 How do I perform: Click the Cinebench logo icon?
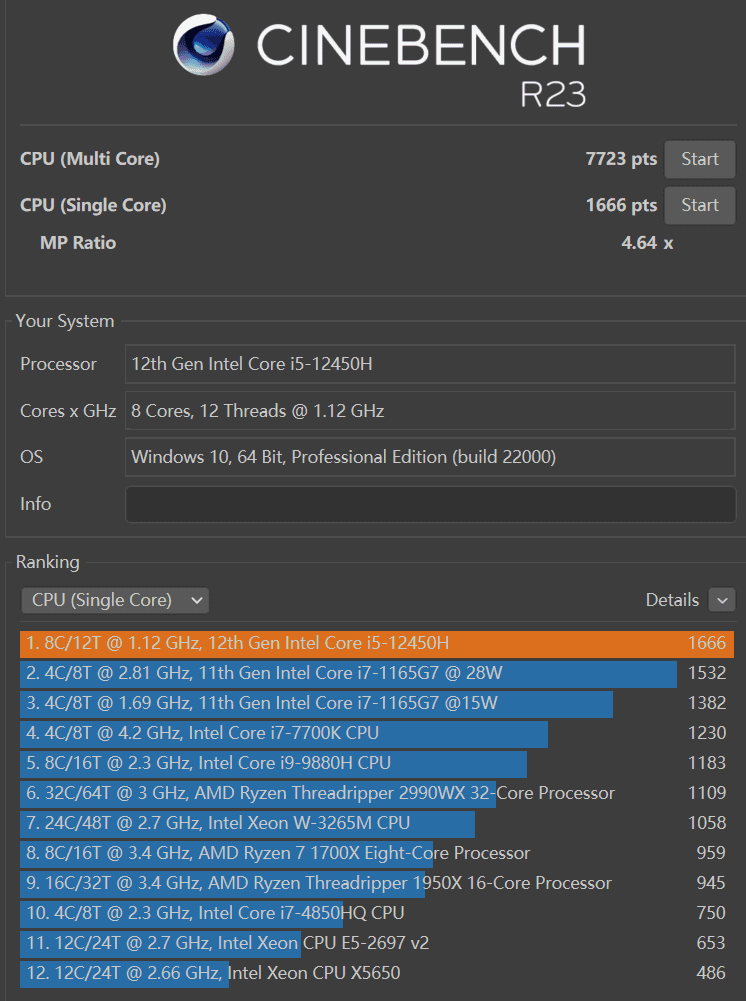pyautogui.click(x=205, y=47)
